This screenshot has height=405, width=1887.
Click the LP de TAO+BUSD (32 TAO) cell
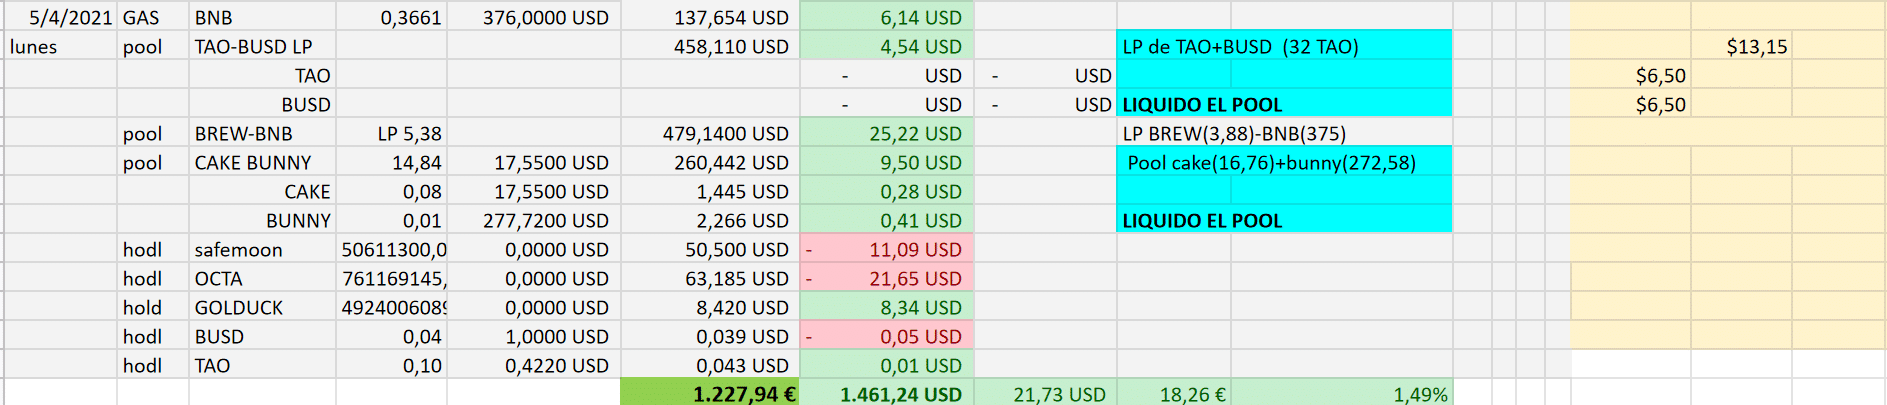point(1284,46)
